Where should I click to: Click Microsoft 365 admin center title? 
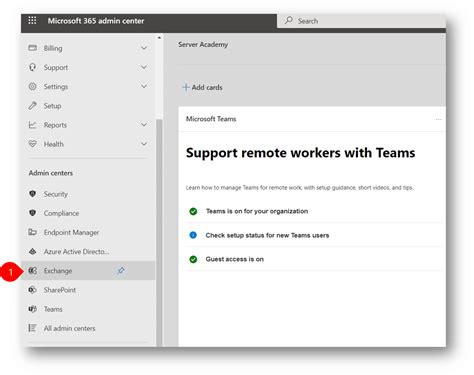tap(96, 21)
